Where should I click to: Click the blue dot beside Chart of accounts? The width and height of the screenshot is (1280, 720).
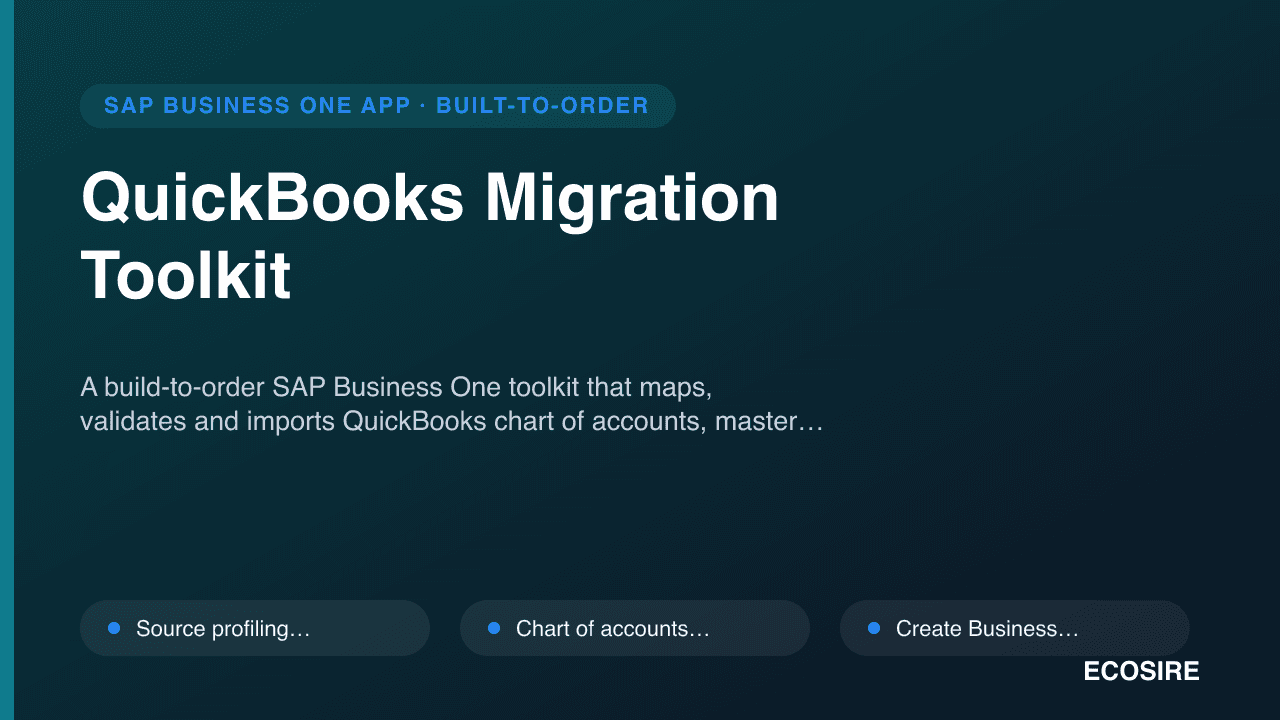494,628
